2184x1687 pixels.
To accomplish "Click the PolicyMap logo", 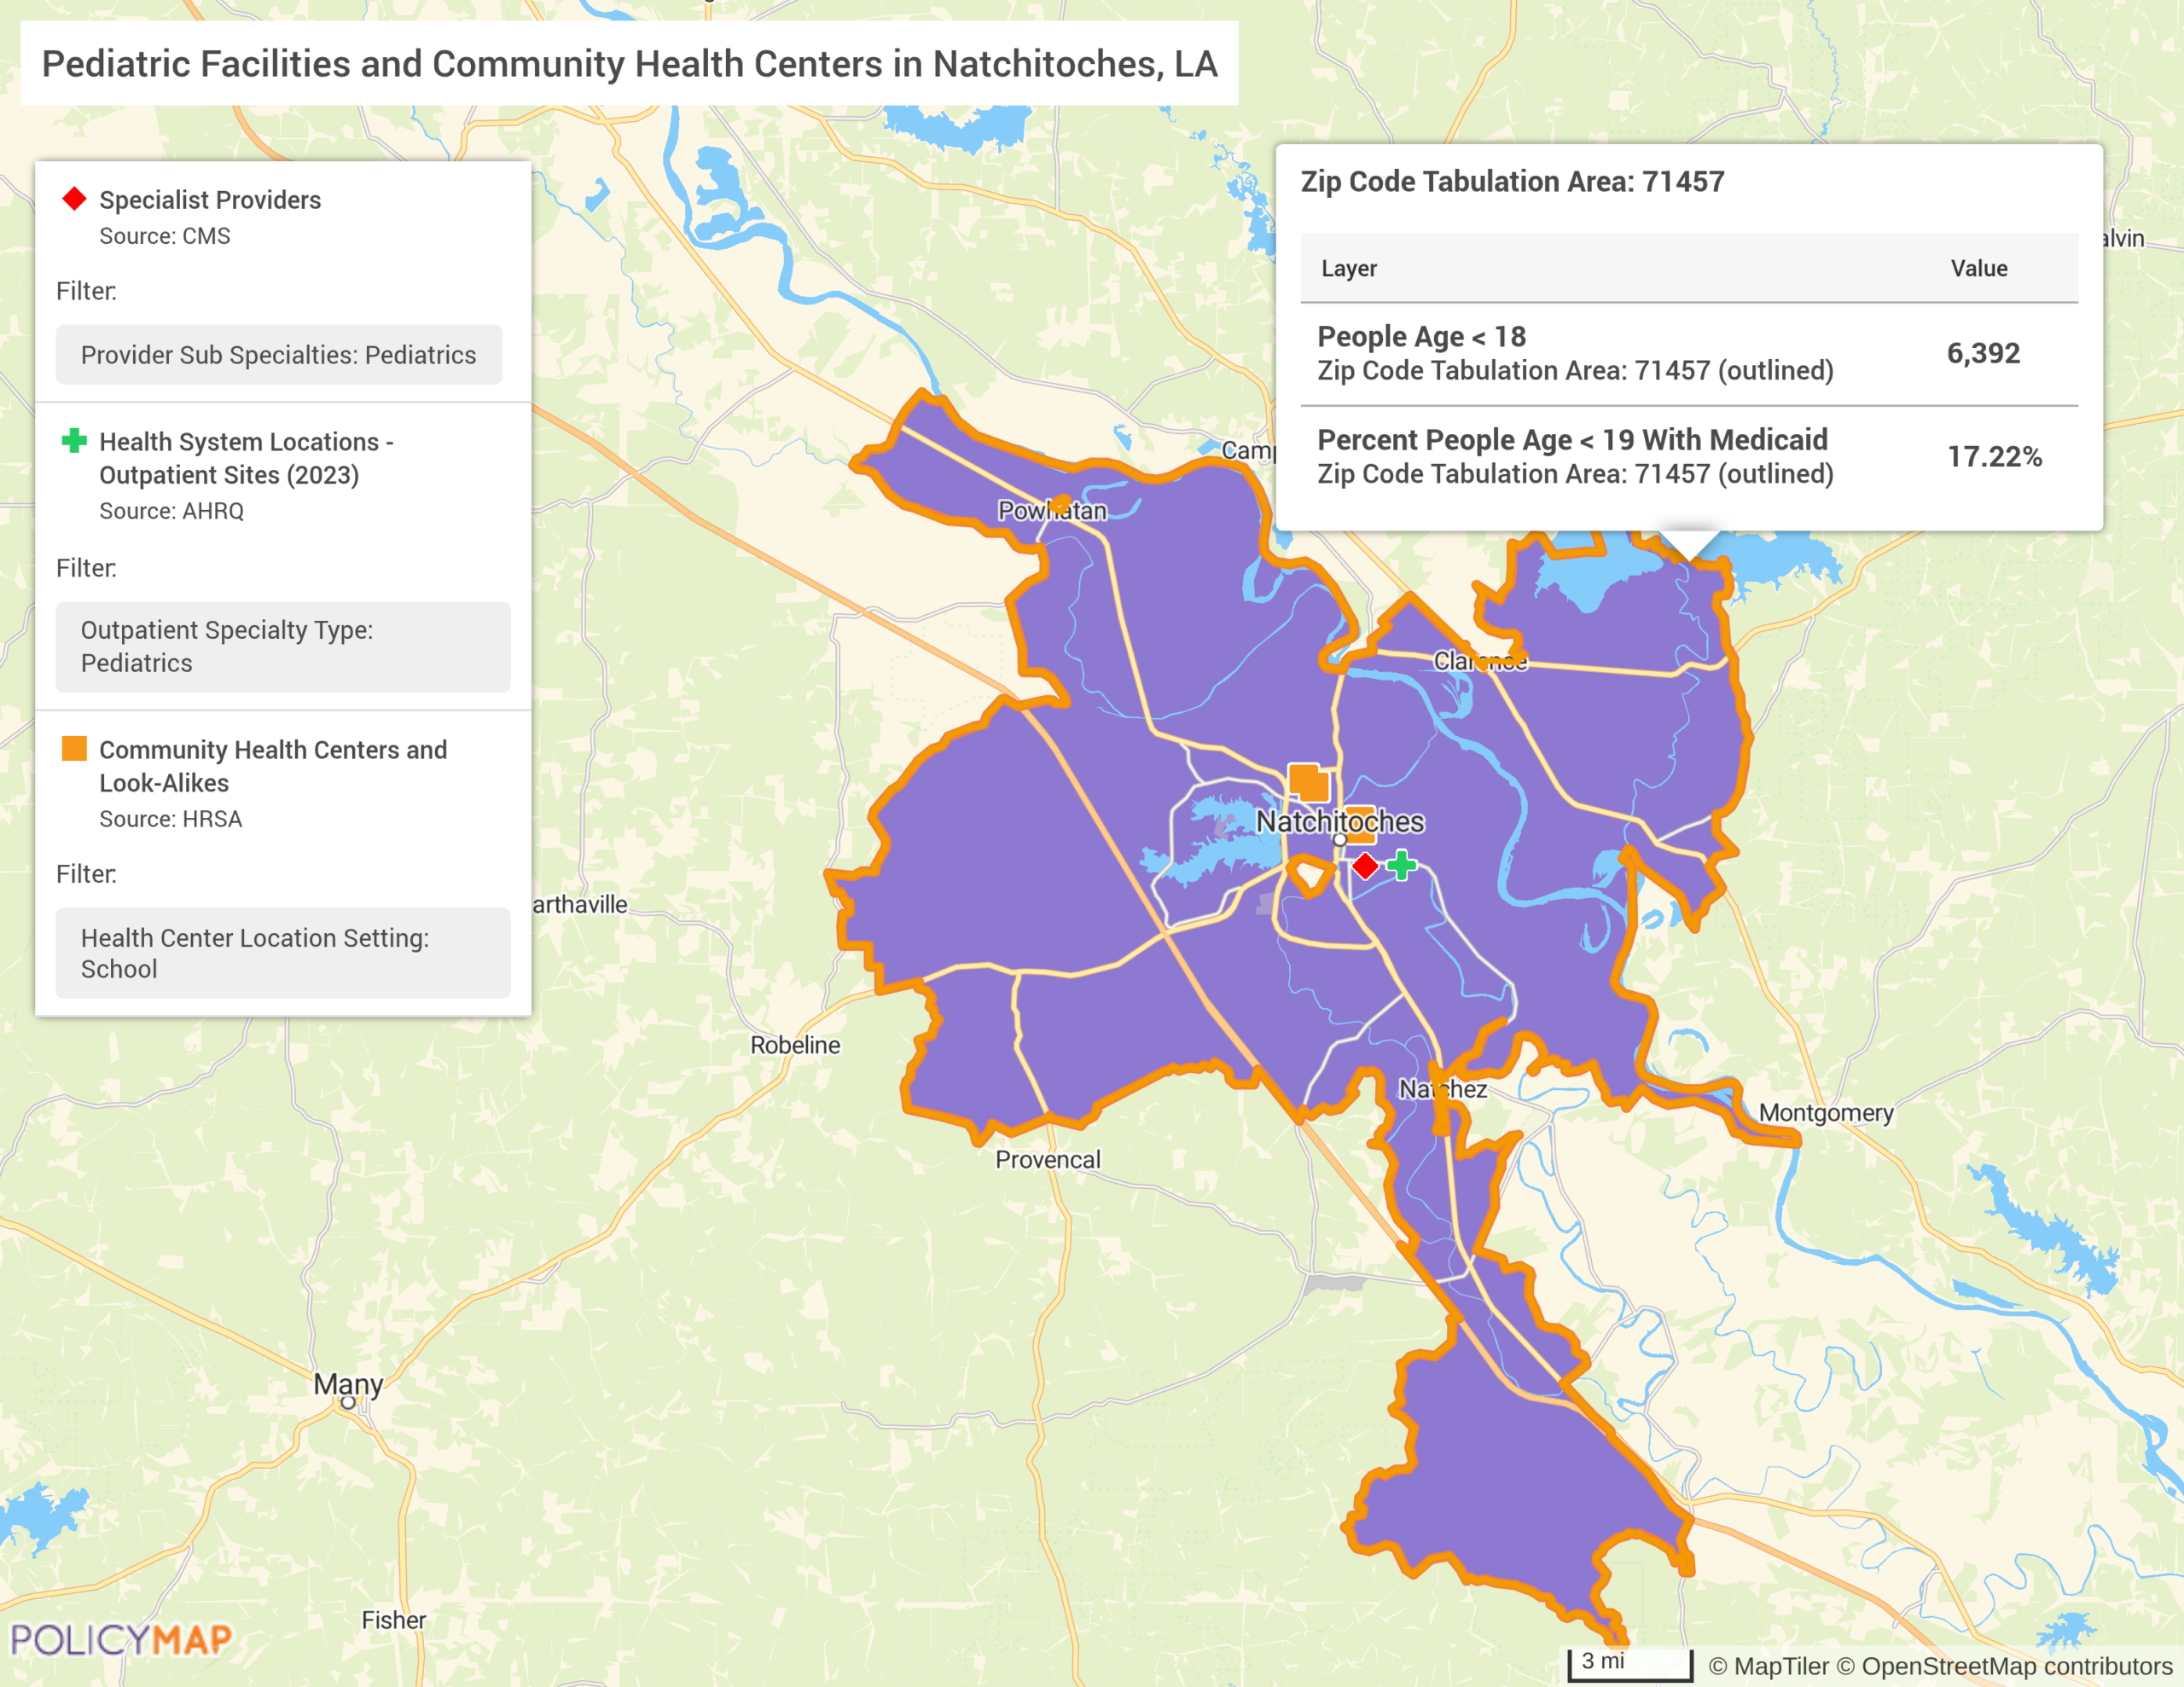I will click(x=121, y=1639).
